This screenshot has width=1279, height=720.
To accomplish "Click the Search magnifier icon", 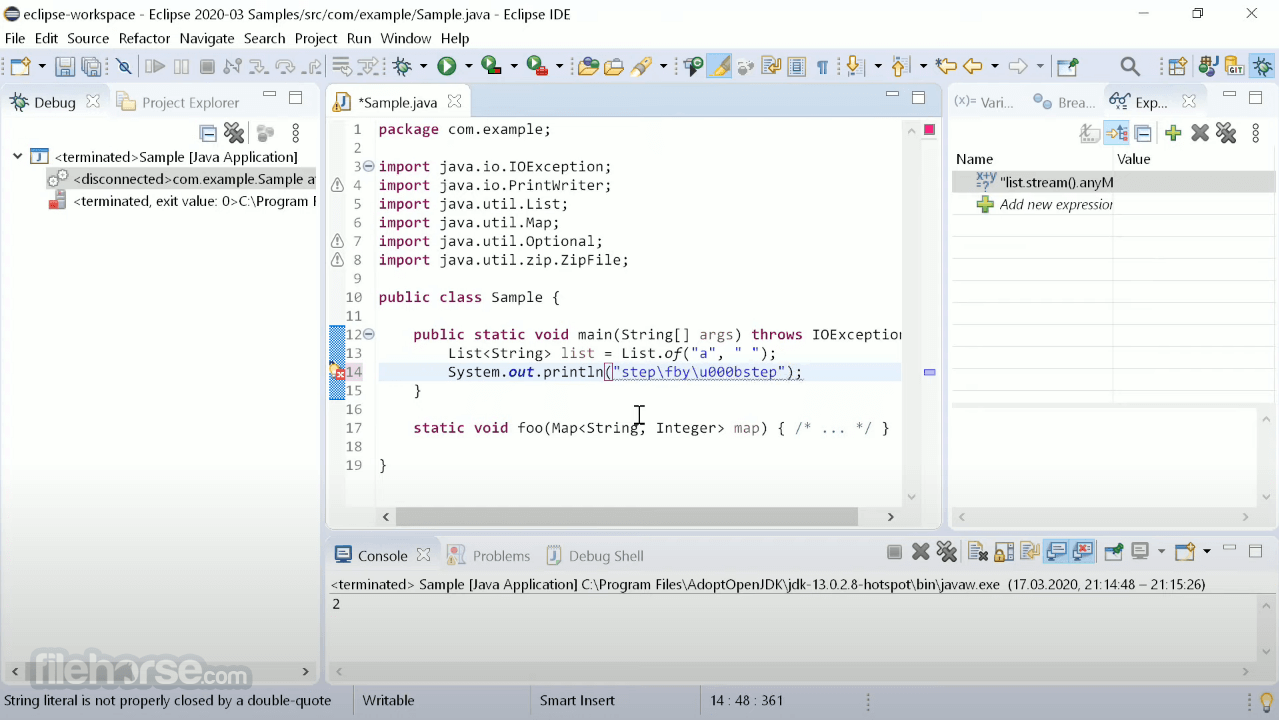I will pyautogui.click(x=1130, y=67).
